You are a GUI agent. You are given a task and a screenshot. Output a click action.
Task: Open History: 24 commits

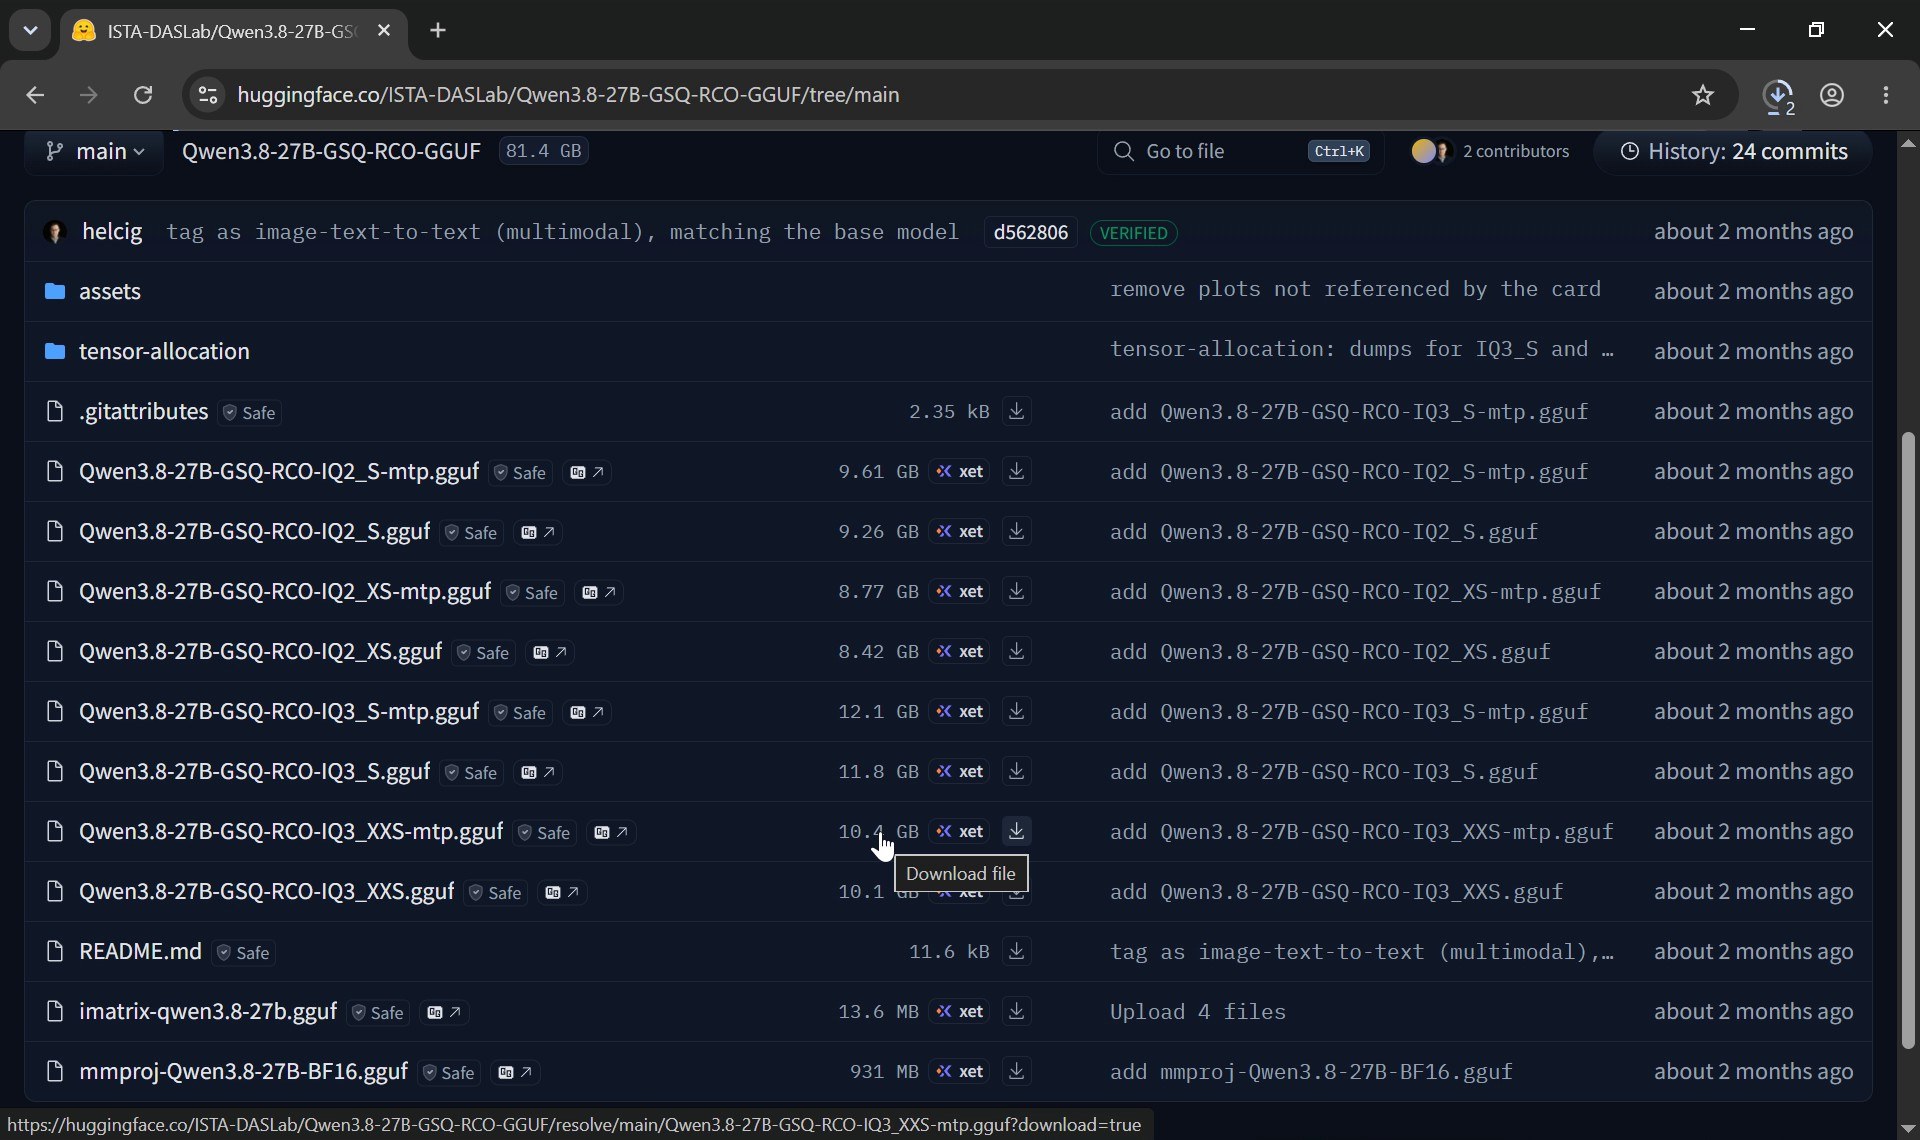1733,151
